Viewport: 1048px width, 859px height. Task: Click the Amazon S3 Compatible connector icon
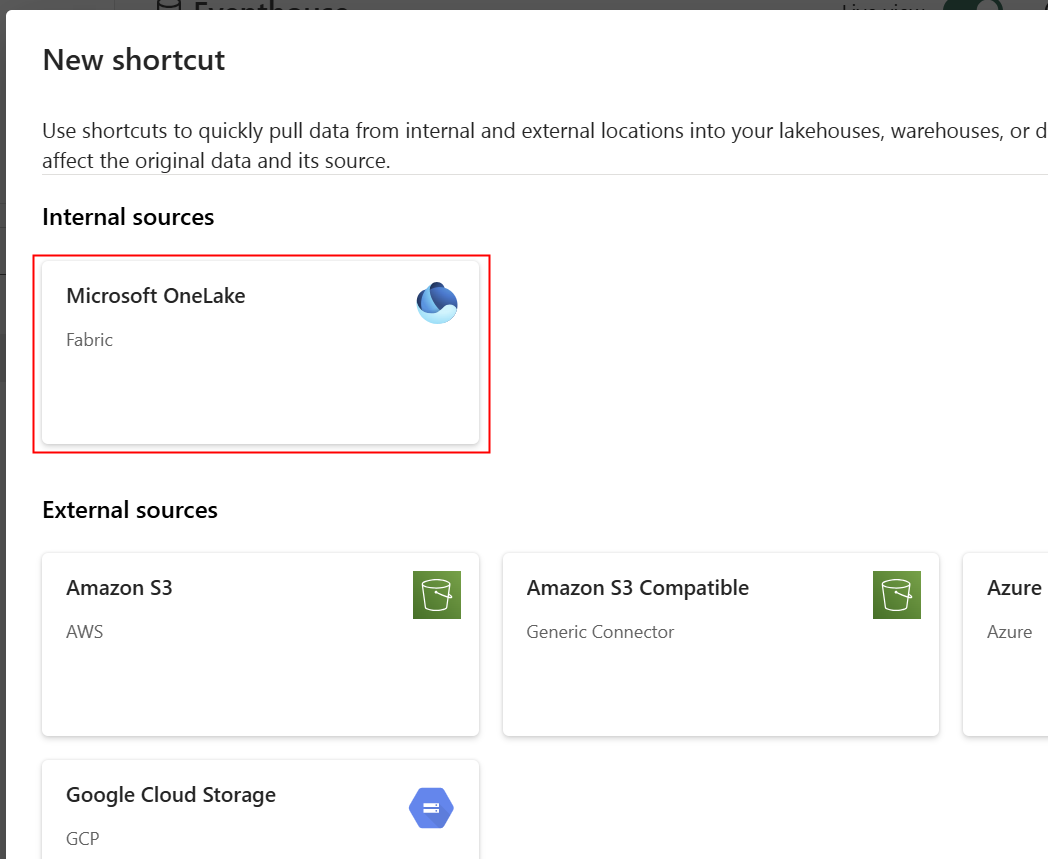897,594
